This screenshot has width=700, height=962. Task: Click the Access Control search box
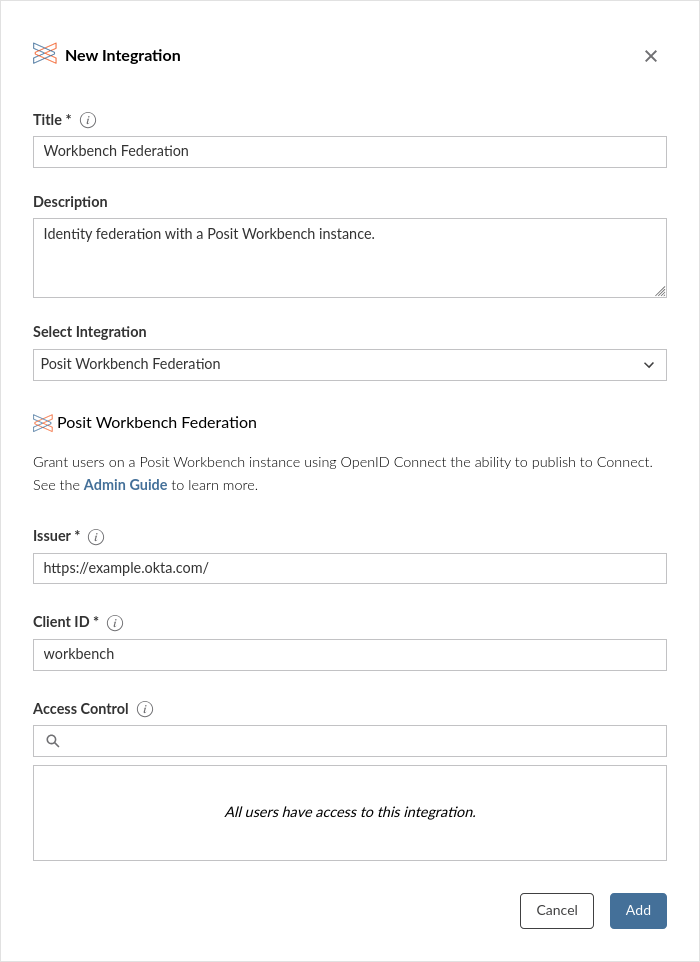point(350,740)
